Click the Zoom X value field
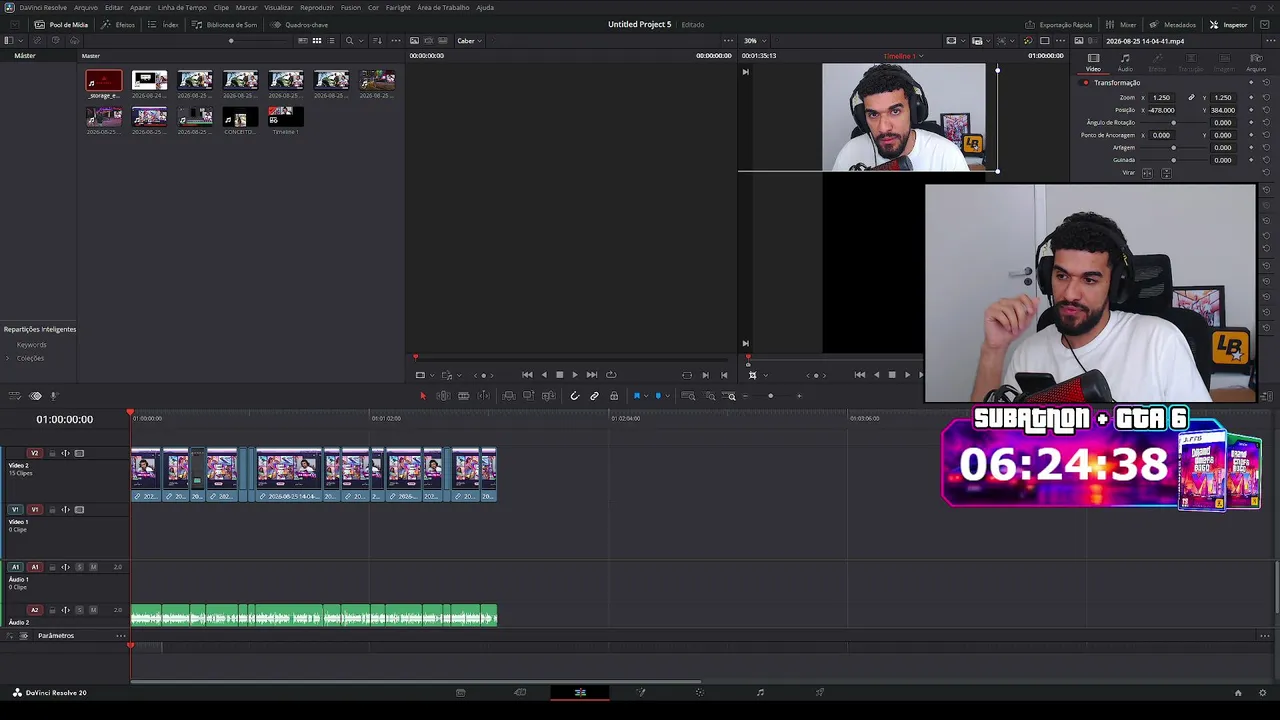The image size is (1280, 720). (1162, 98)
